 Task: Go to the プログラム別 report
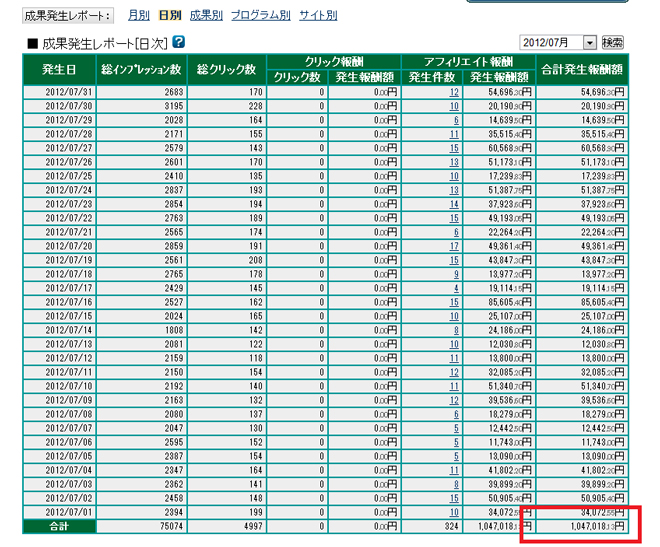(x=260, y=16)
